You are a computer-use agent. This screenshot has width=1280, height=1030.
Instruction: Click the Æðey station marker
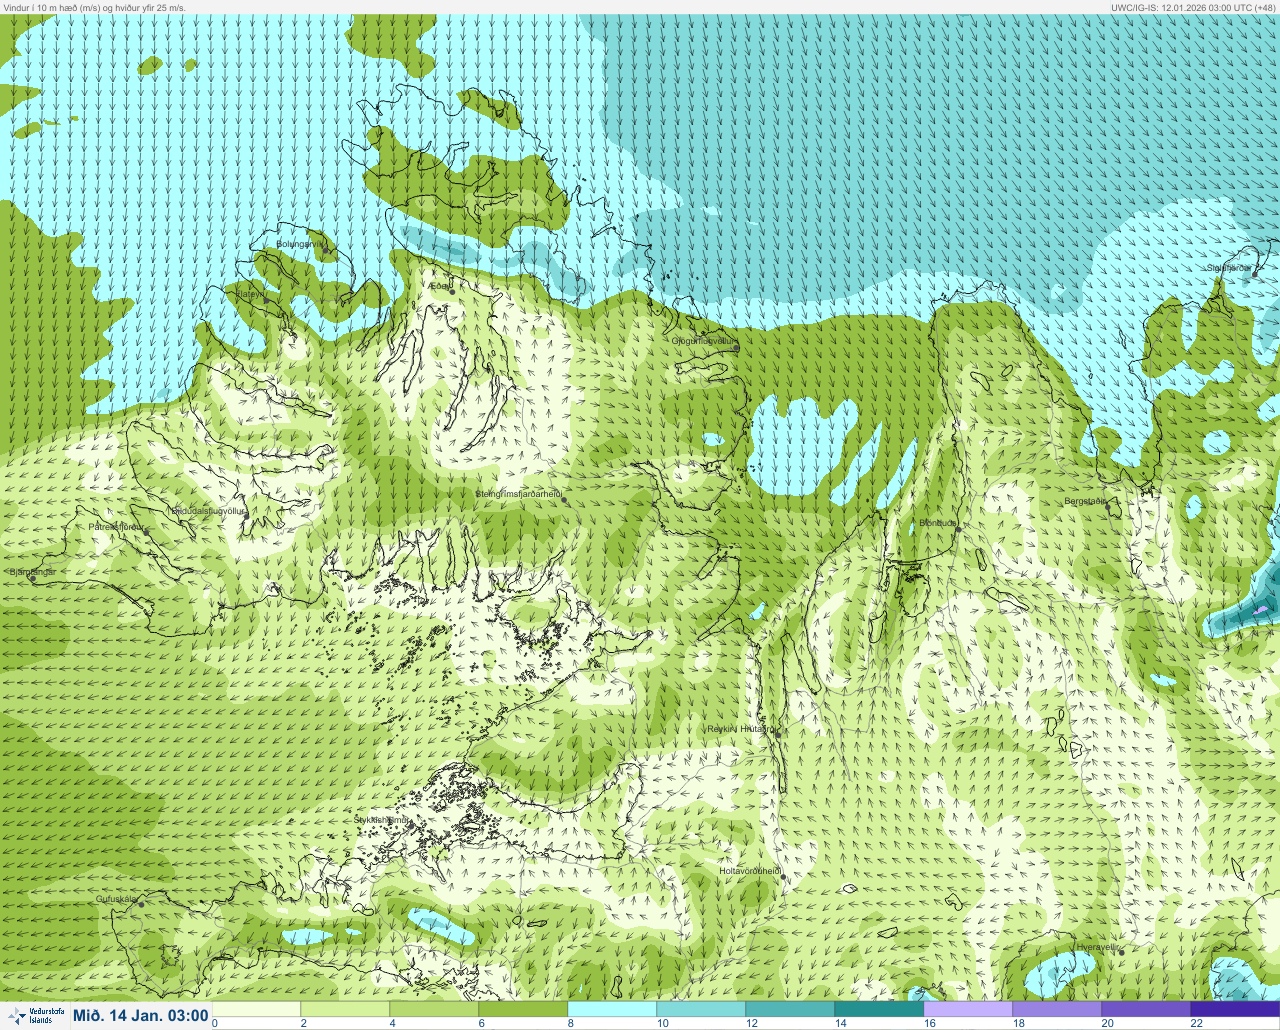(451, 291)
